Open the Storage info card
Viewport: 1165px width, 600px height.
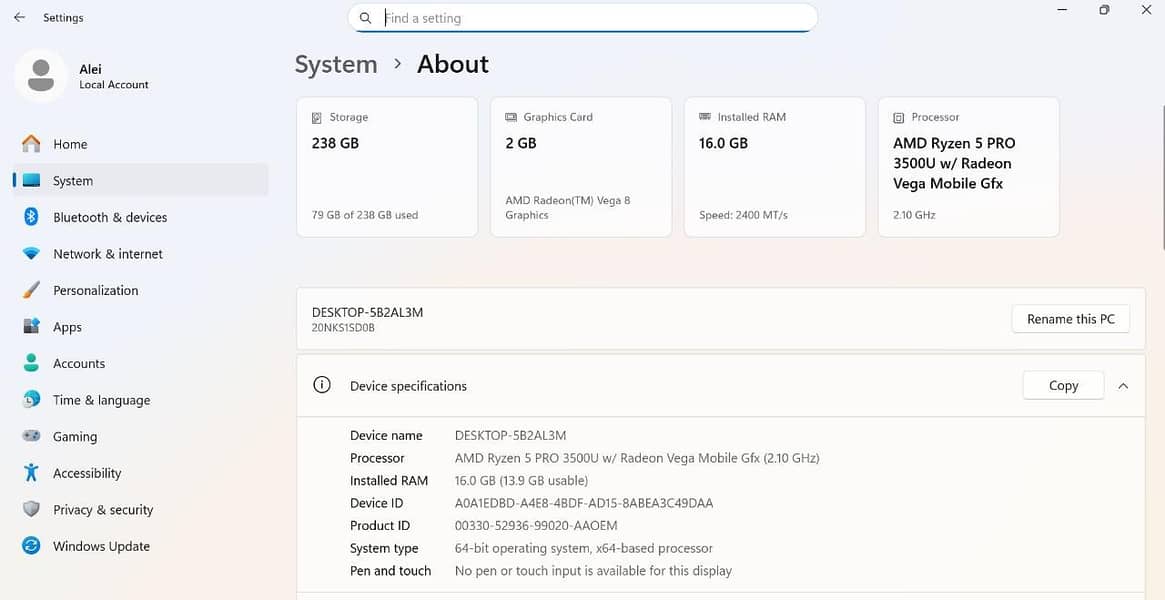[x=386, y=167]
